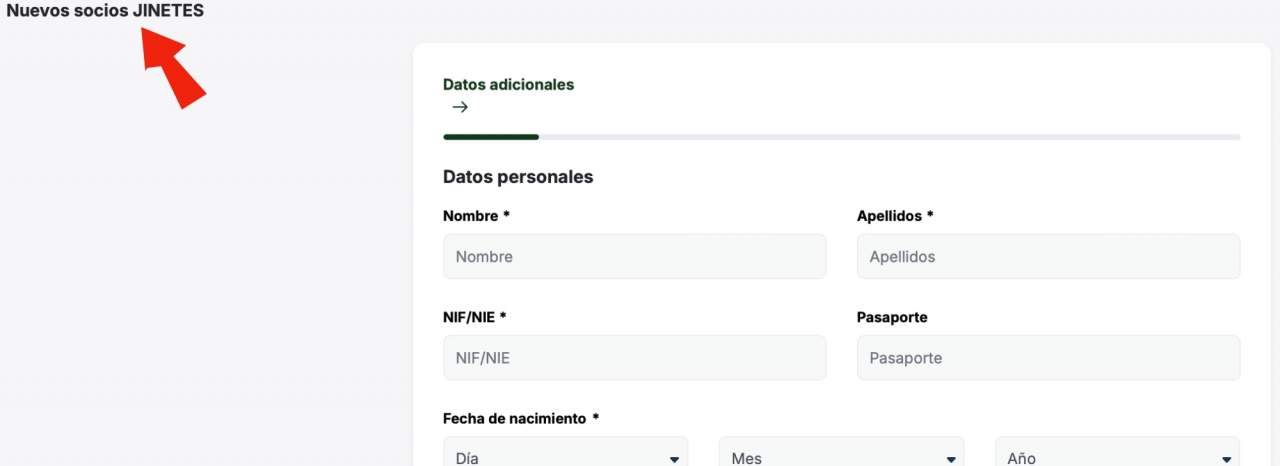Click the Nuevos socios JINETES title
This screenshot has width=1280, height=466.
105,11
